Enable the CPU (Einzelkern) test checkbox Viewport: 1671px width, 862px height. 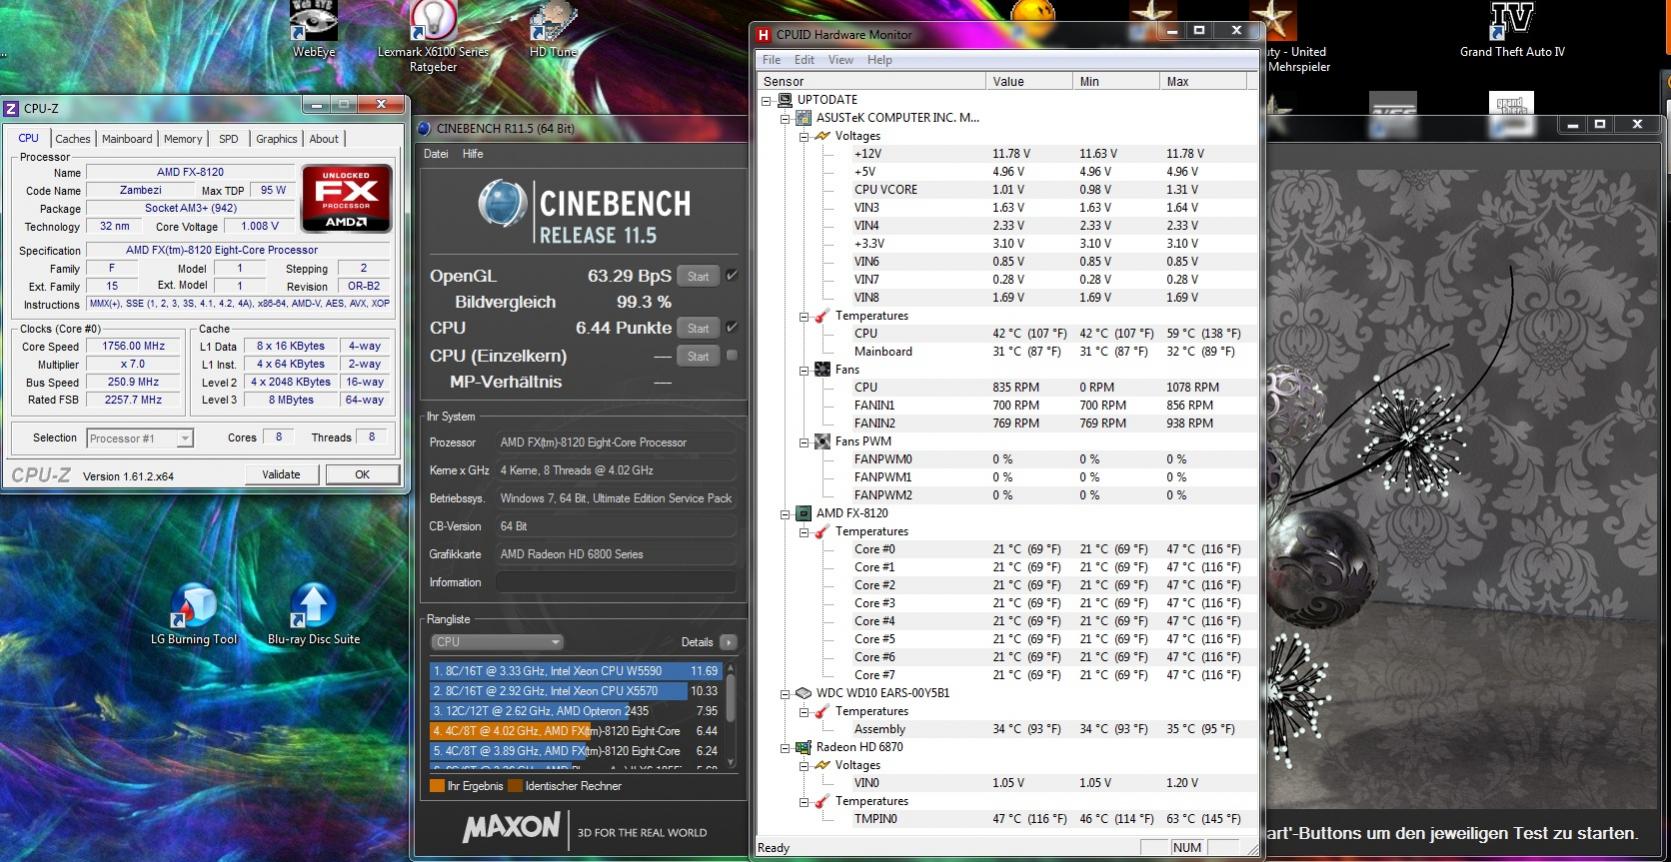coord(732,356)
